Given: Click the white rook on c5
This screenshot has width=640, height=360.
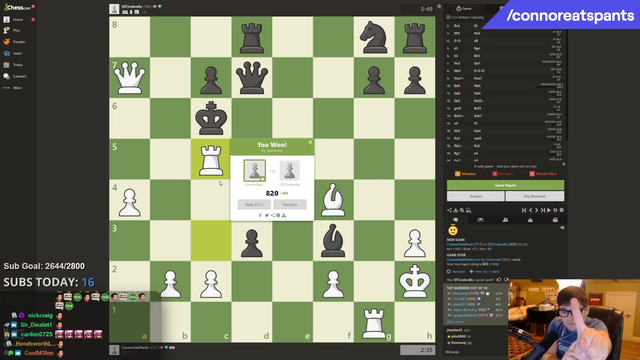Looking at the screenshot, I should pyautogui.click(x=211, y=159).
